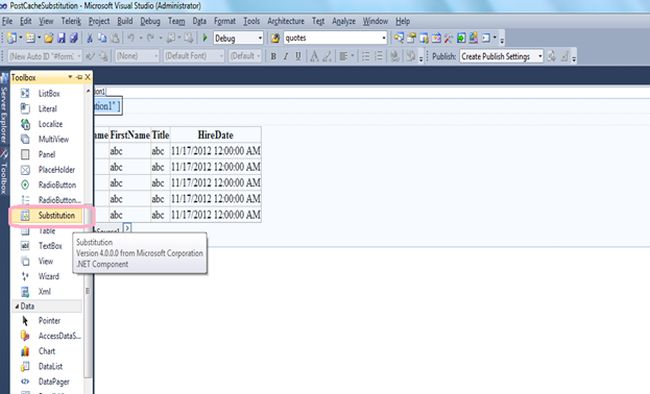Cut selection using the scissors icon

click(89, 38)
